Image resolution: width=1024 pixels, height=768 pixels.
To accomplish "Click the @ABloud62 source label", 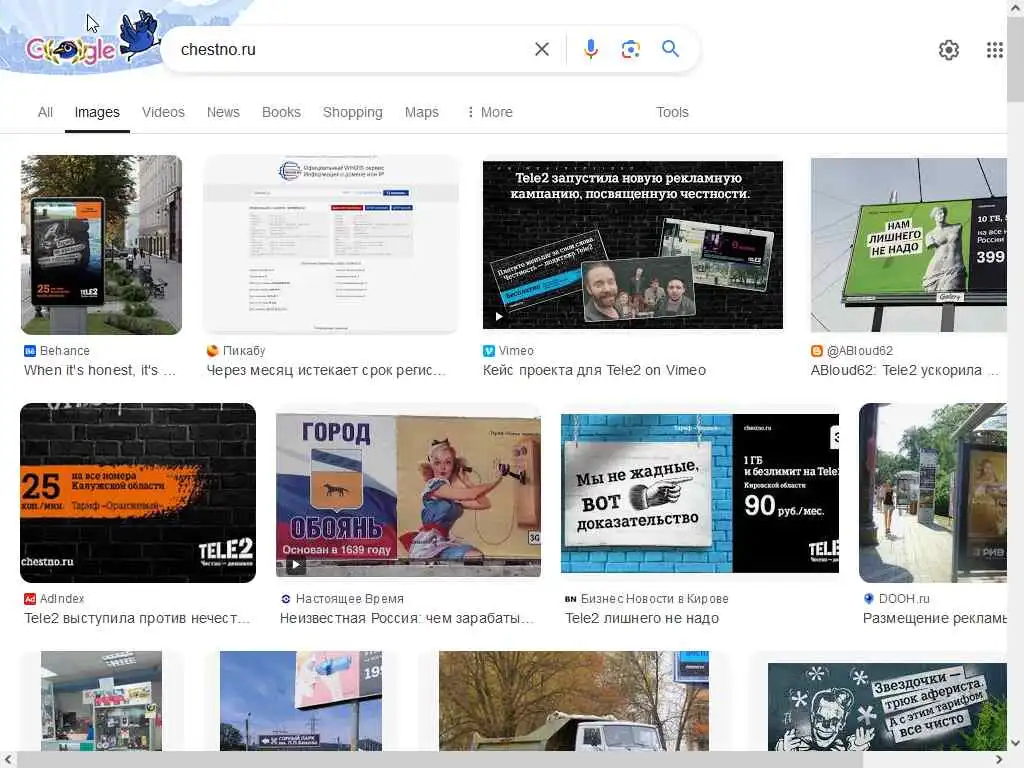I will click(859, 351).
